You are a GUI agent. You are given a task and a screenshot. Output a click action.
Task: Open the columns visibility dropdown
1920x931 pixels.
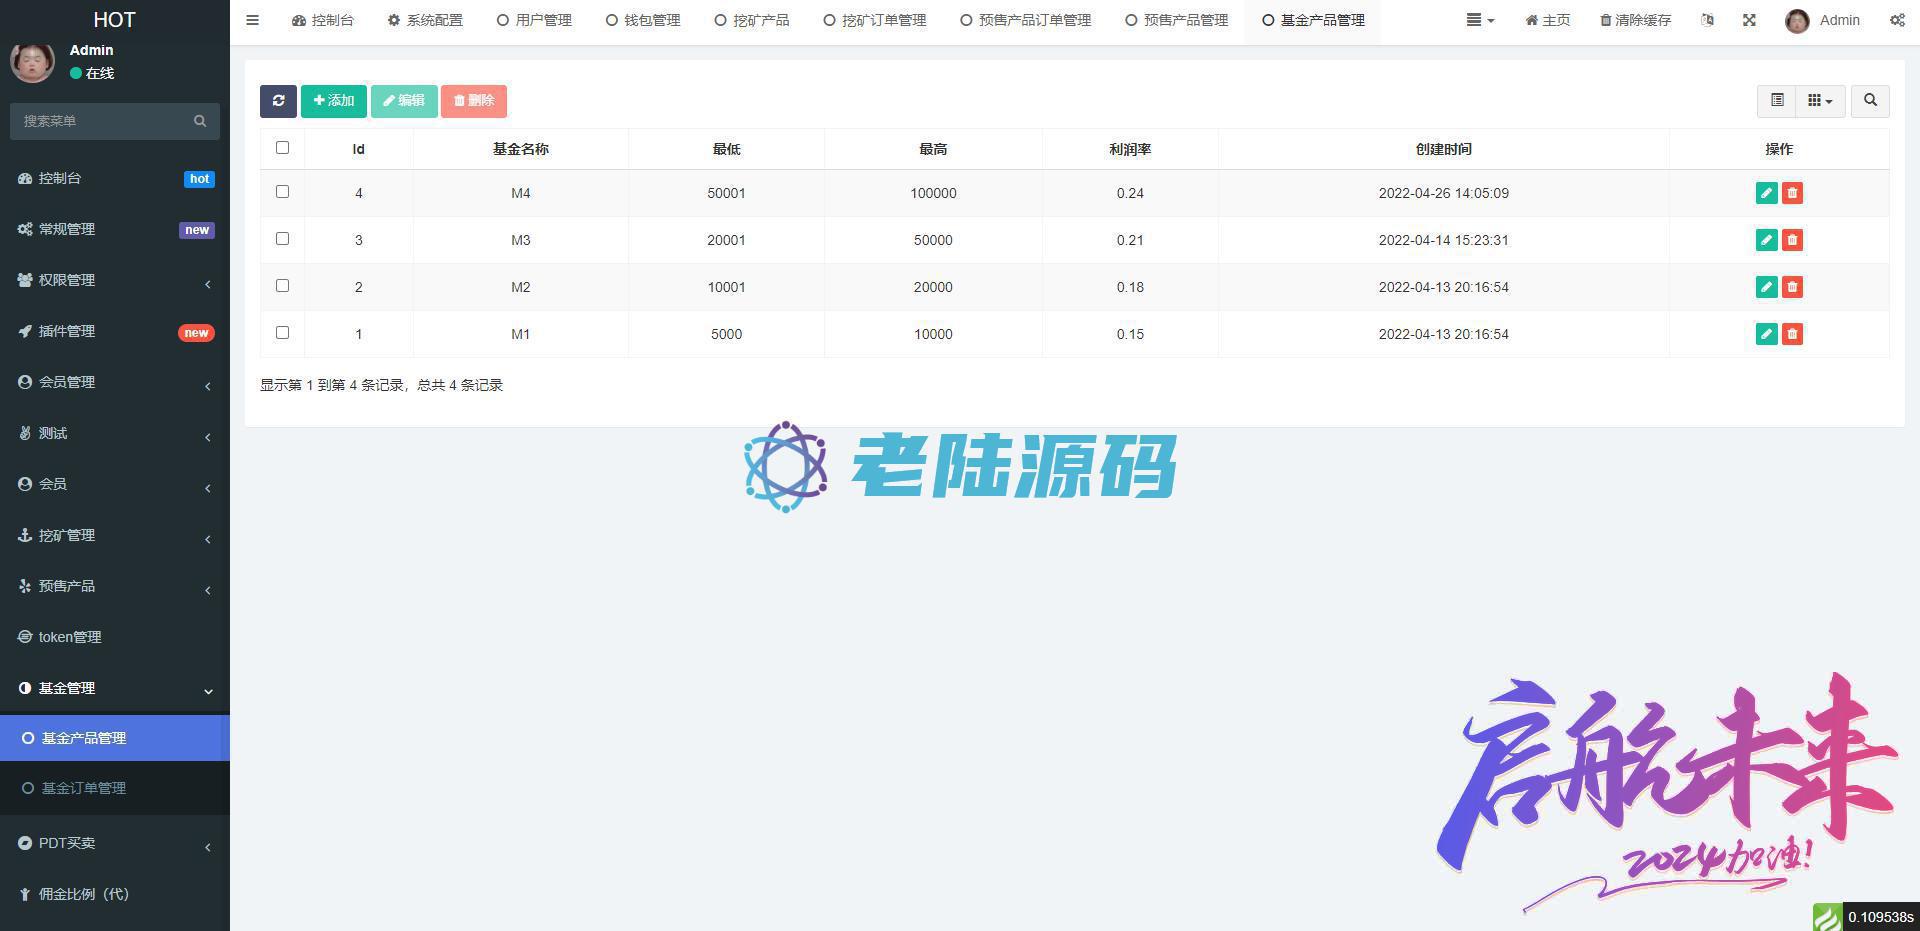(x=1820, y=101)
